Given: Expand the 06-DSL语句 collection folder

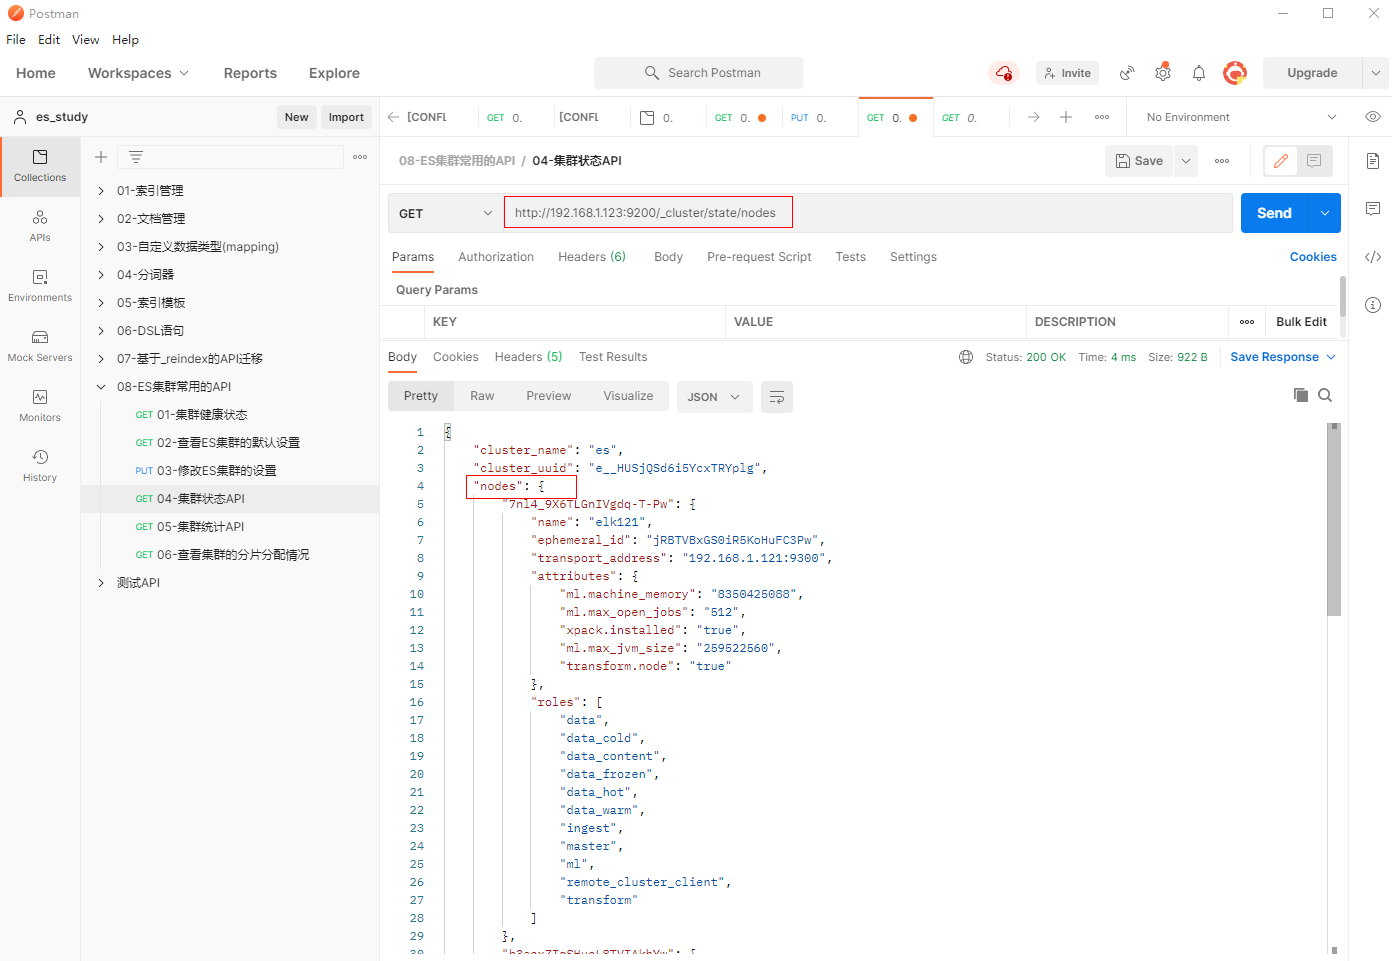Looking at the screenshot, I should [x=101, y=331].
